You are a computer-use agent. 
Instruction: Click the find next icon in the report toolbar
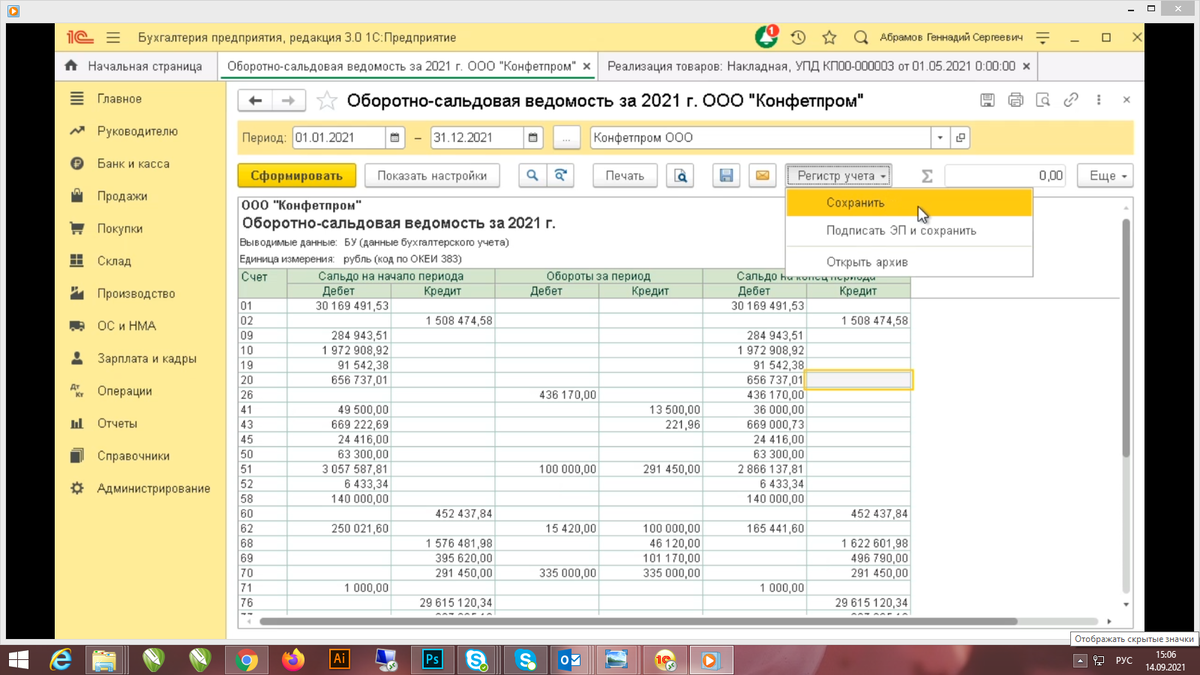(560, 176)
